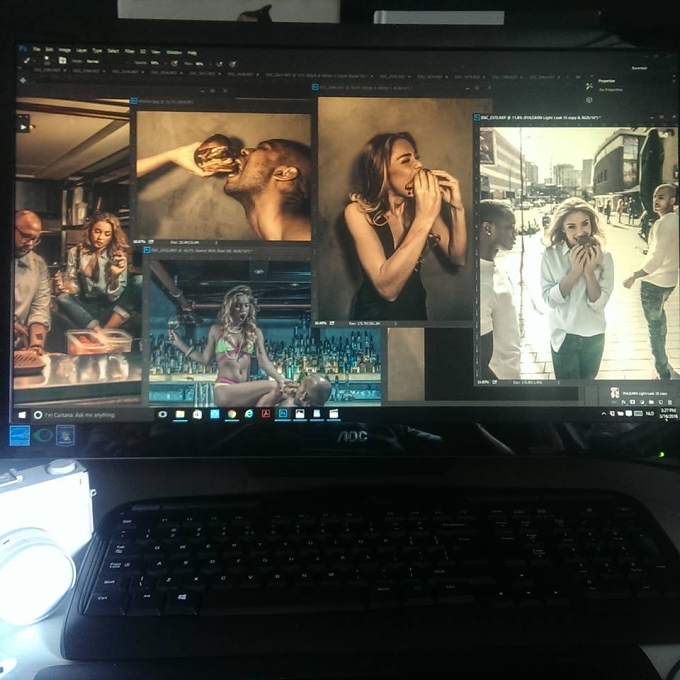Open the Windows Start menu
This screenshot has height=680, width=680.
[x=22, y=415]
